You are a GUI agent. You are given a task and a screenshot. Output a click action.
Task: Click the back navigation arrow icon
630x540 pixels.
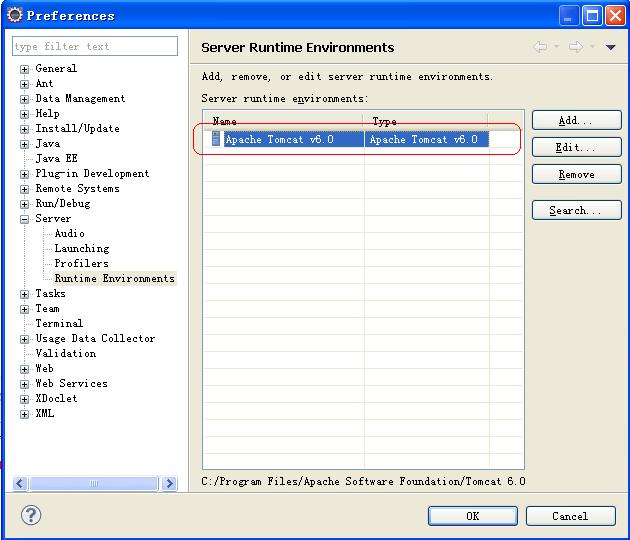pos(540,47)
